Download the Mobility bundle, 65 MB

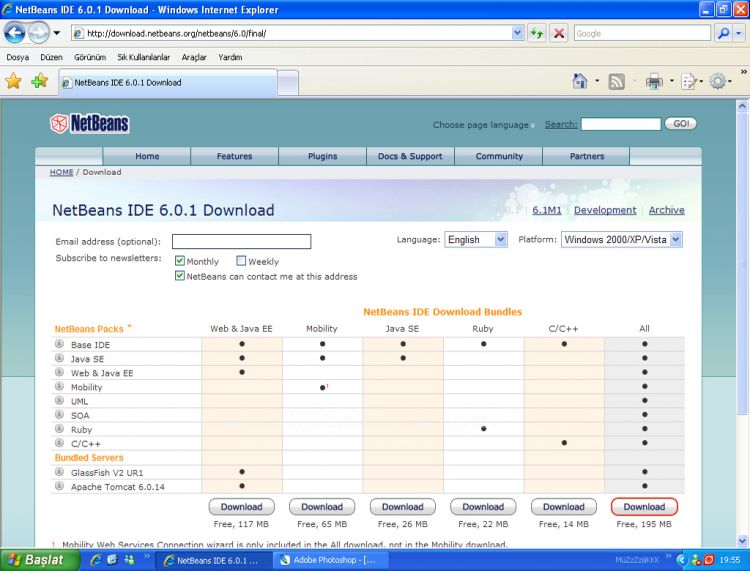click(x=322, y=506)
